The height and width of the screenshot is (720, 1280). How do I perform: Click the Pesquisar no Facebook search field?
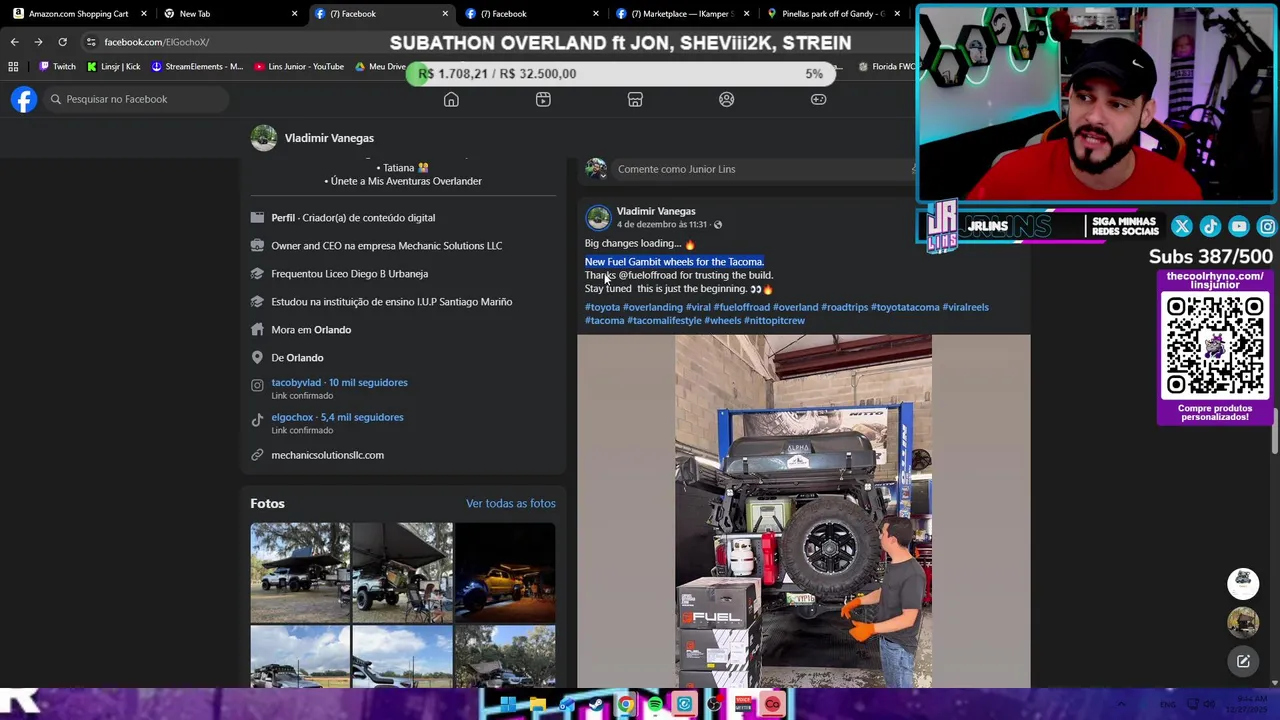135,99
